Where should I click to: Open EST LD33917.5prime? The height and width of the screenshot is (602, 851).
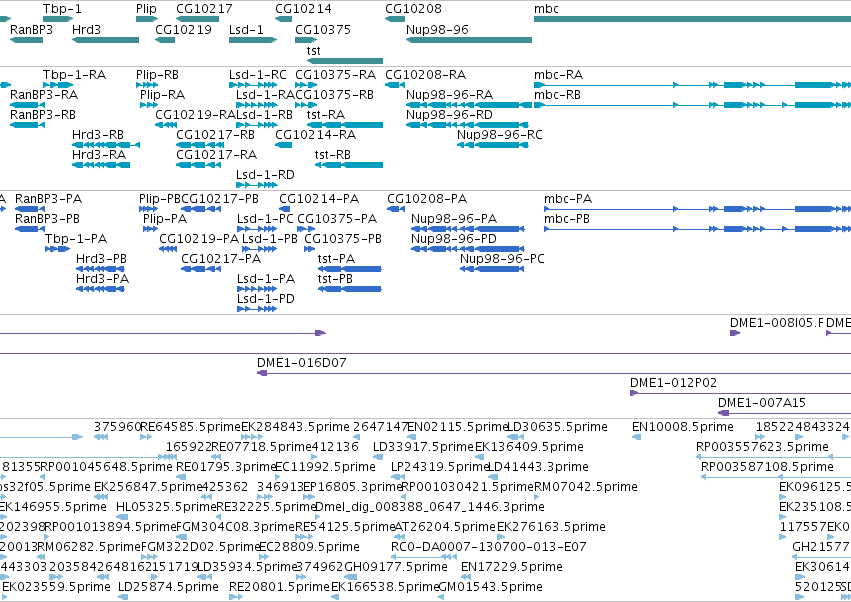pos(423,447)
